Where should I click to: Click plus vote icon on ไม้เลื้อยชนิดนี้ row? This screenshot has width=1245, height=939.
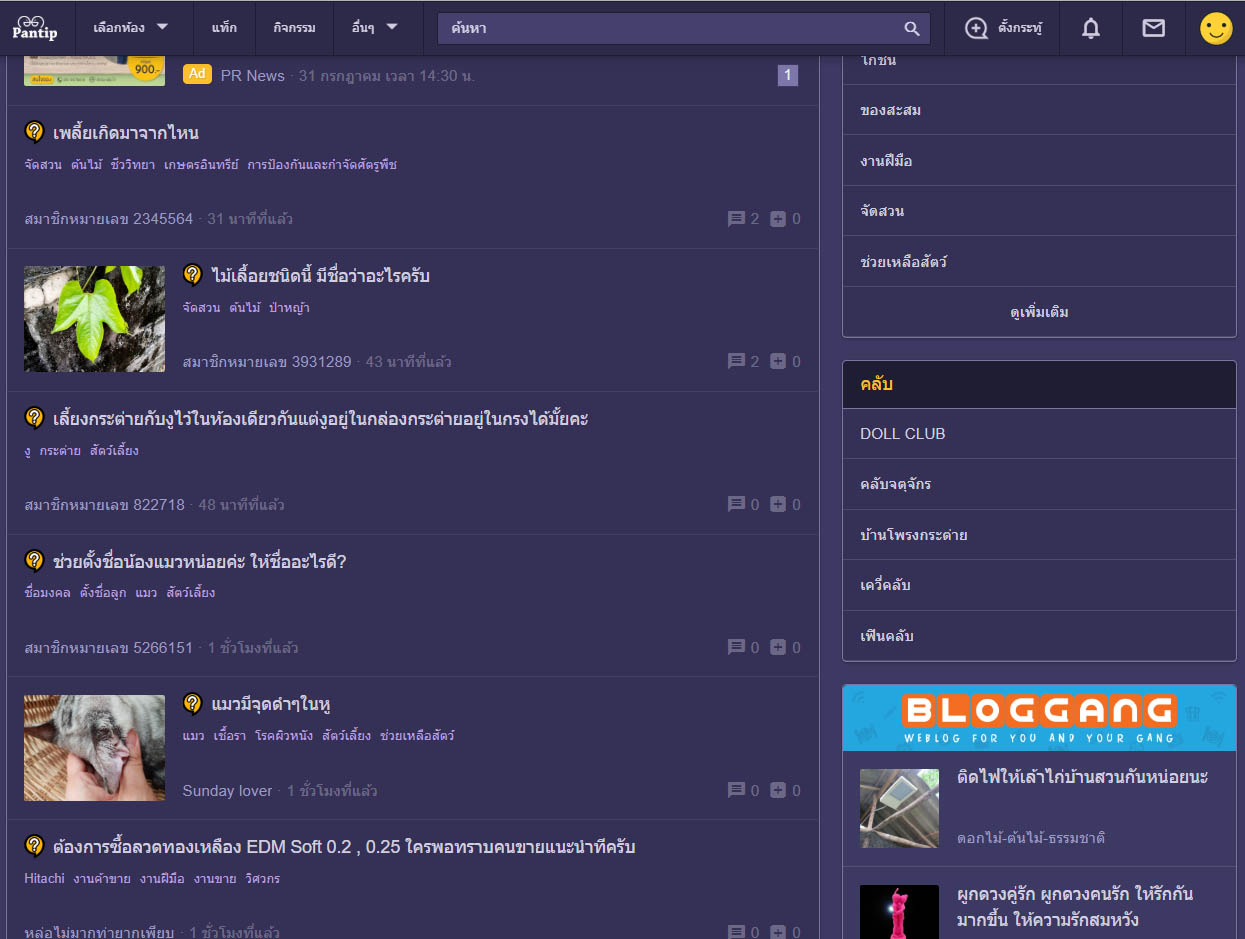[x=778, y=362]
